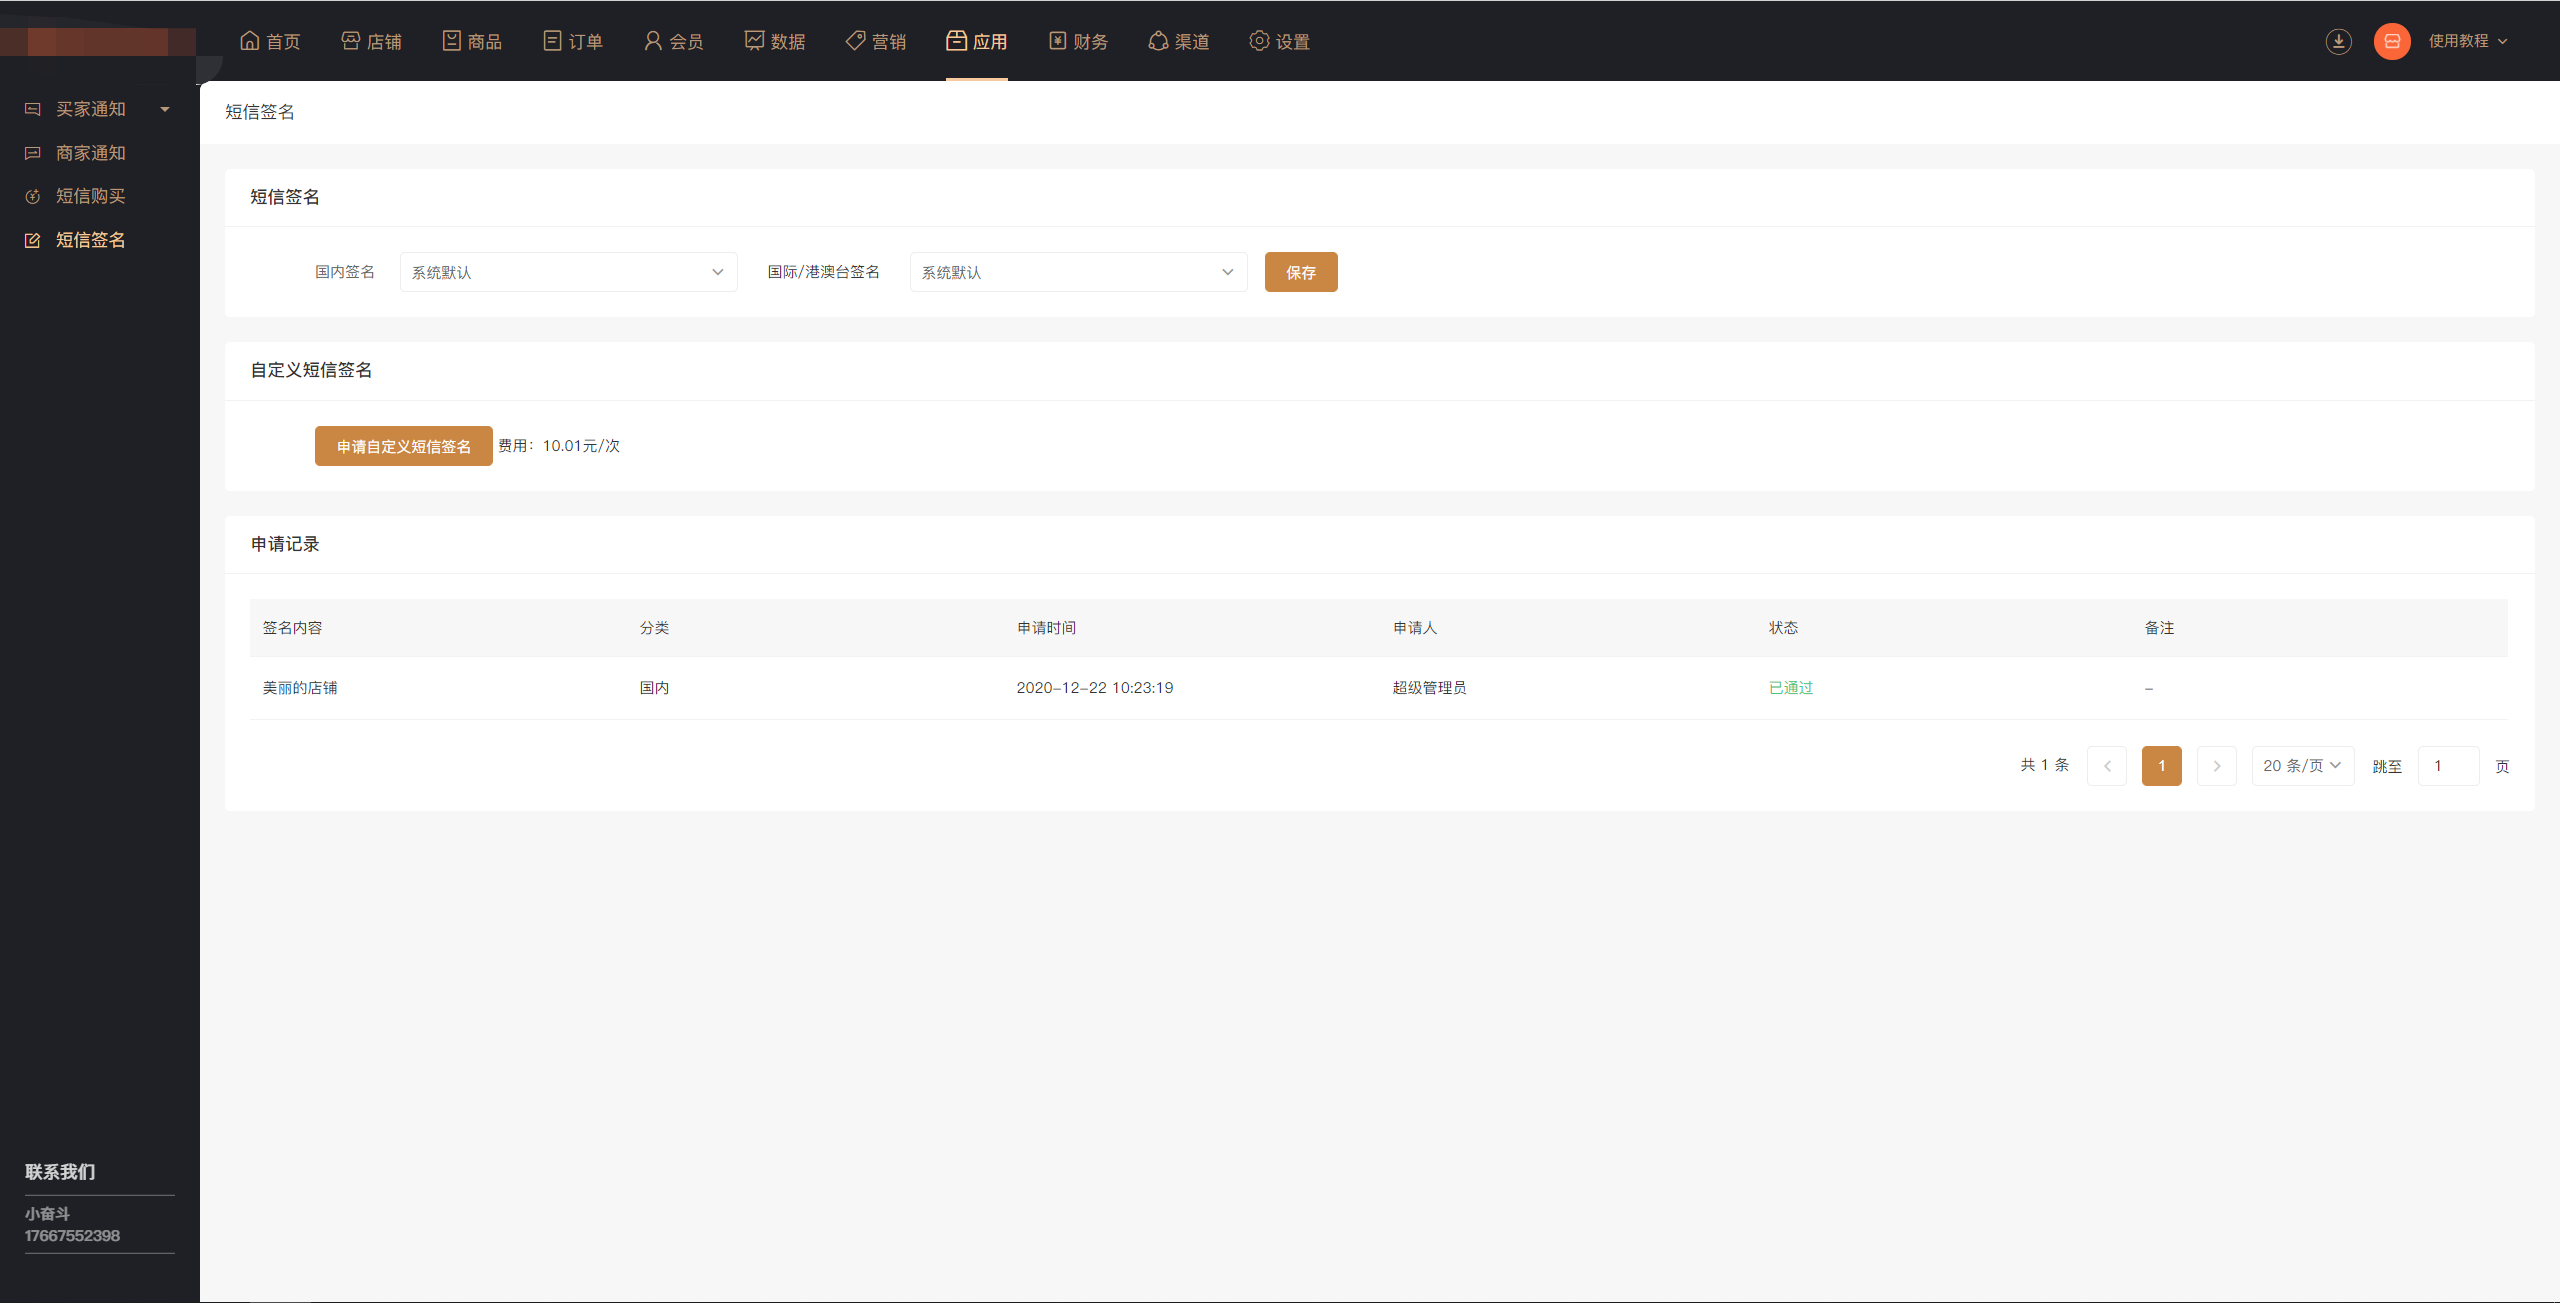This screenshot has width=2560, height=1303.
Task: Click 申请自定义短信签名 button
Action: click(x=403, y=446)
